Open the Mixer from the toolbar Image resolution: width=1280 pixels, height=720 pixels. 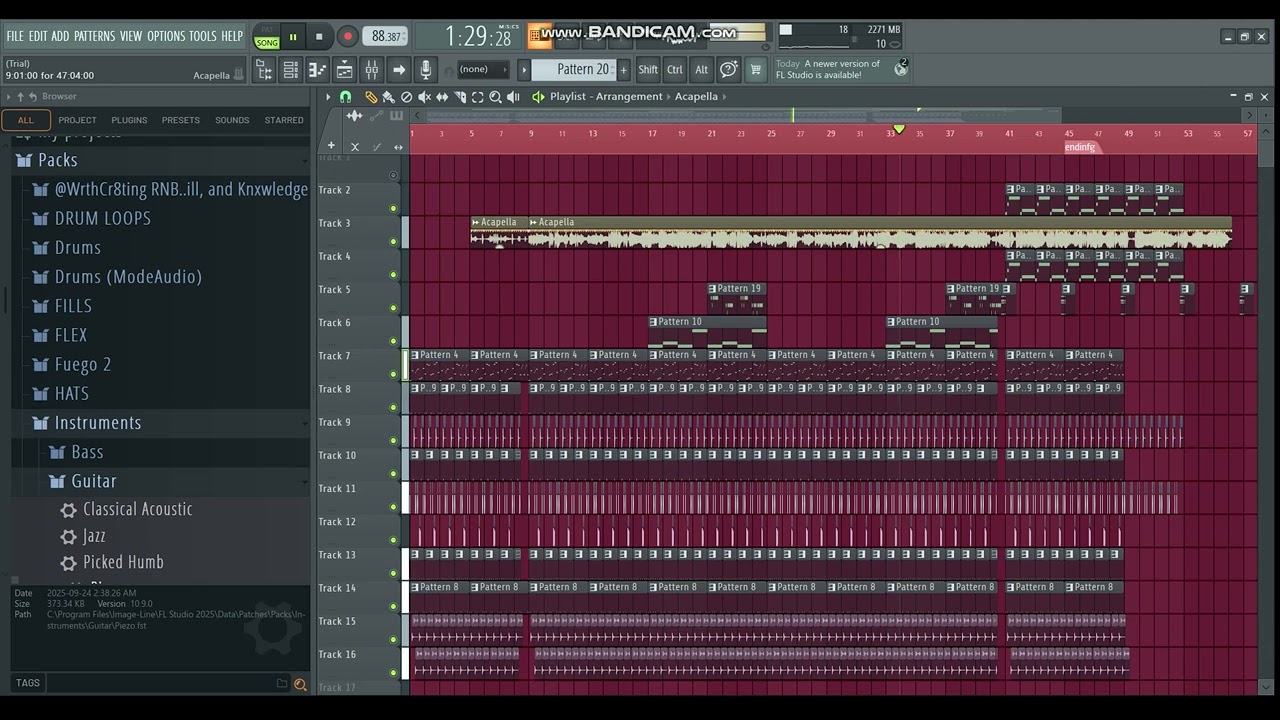tap(372, 70)
